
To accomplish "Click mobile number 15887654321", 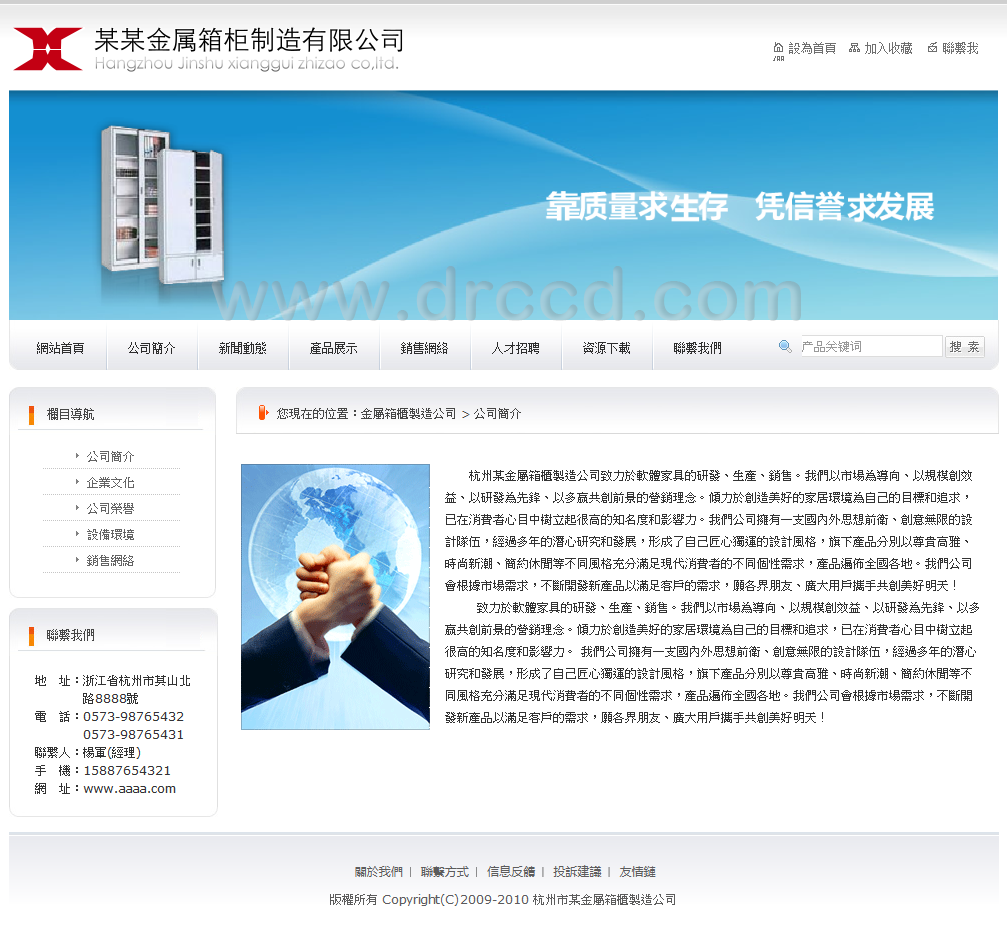I will pyautogui.click(x=127, y=770).
